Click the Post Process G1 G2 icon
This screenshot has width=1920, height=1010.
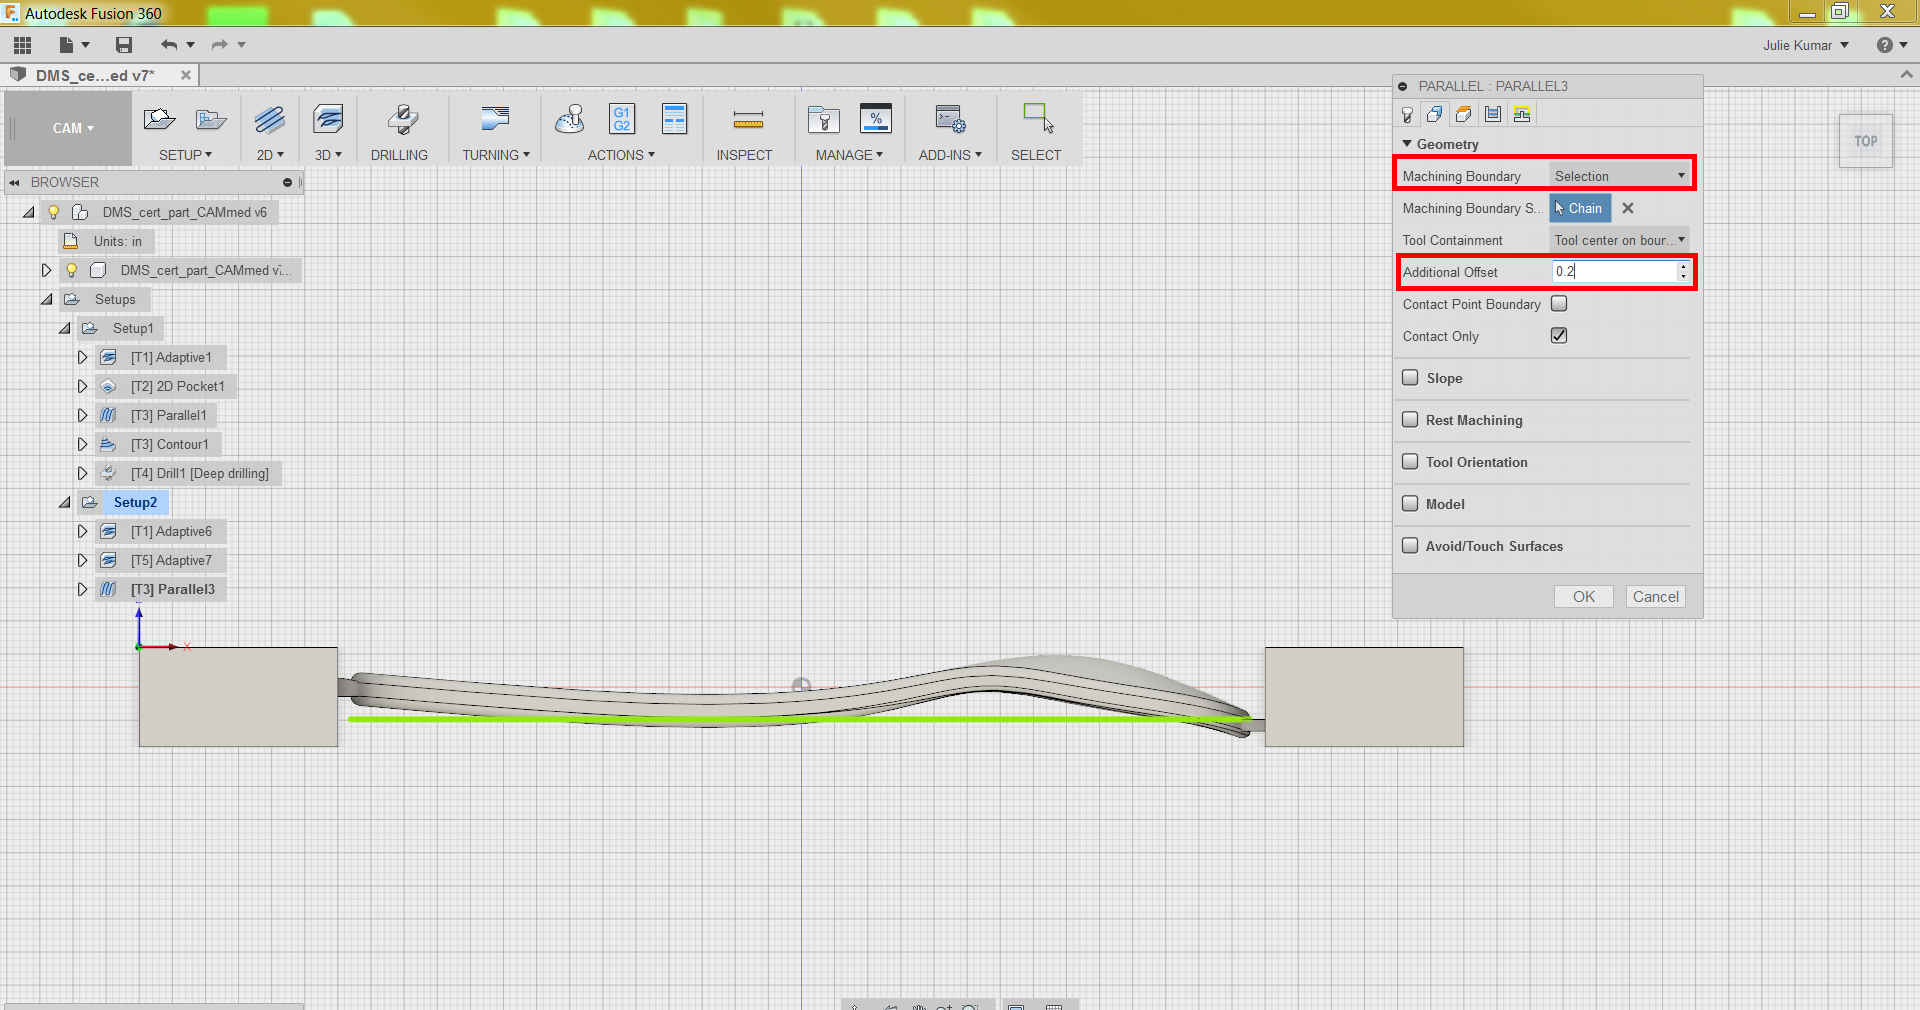(622, 119)
